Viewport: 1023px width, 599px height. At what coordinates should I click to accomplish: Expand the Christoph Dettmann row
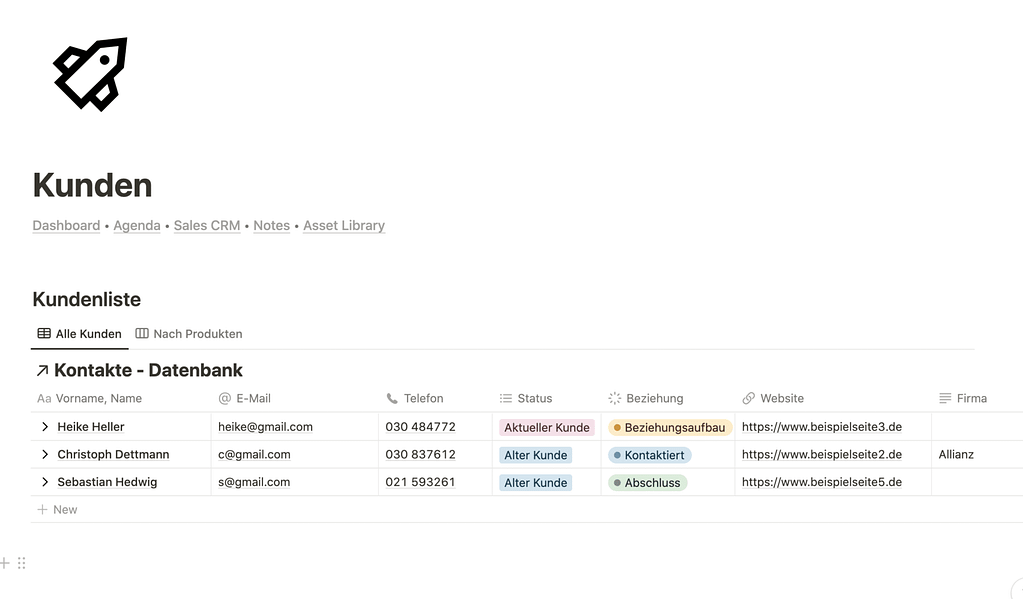(x=45, y=455)
